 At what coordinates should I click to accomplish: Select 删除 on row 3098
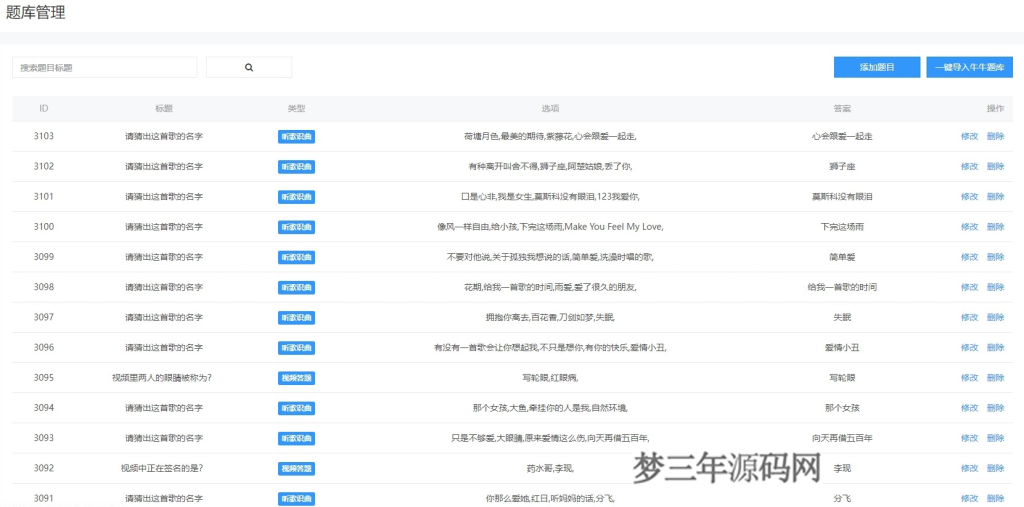[995, 287]
